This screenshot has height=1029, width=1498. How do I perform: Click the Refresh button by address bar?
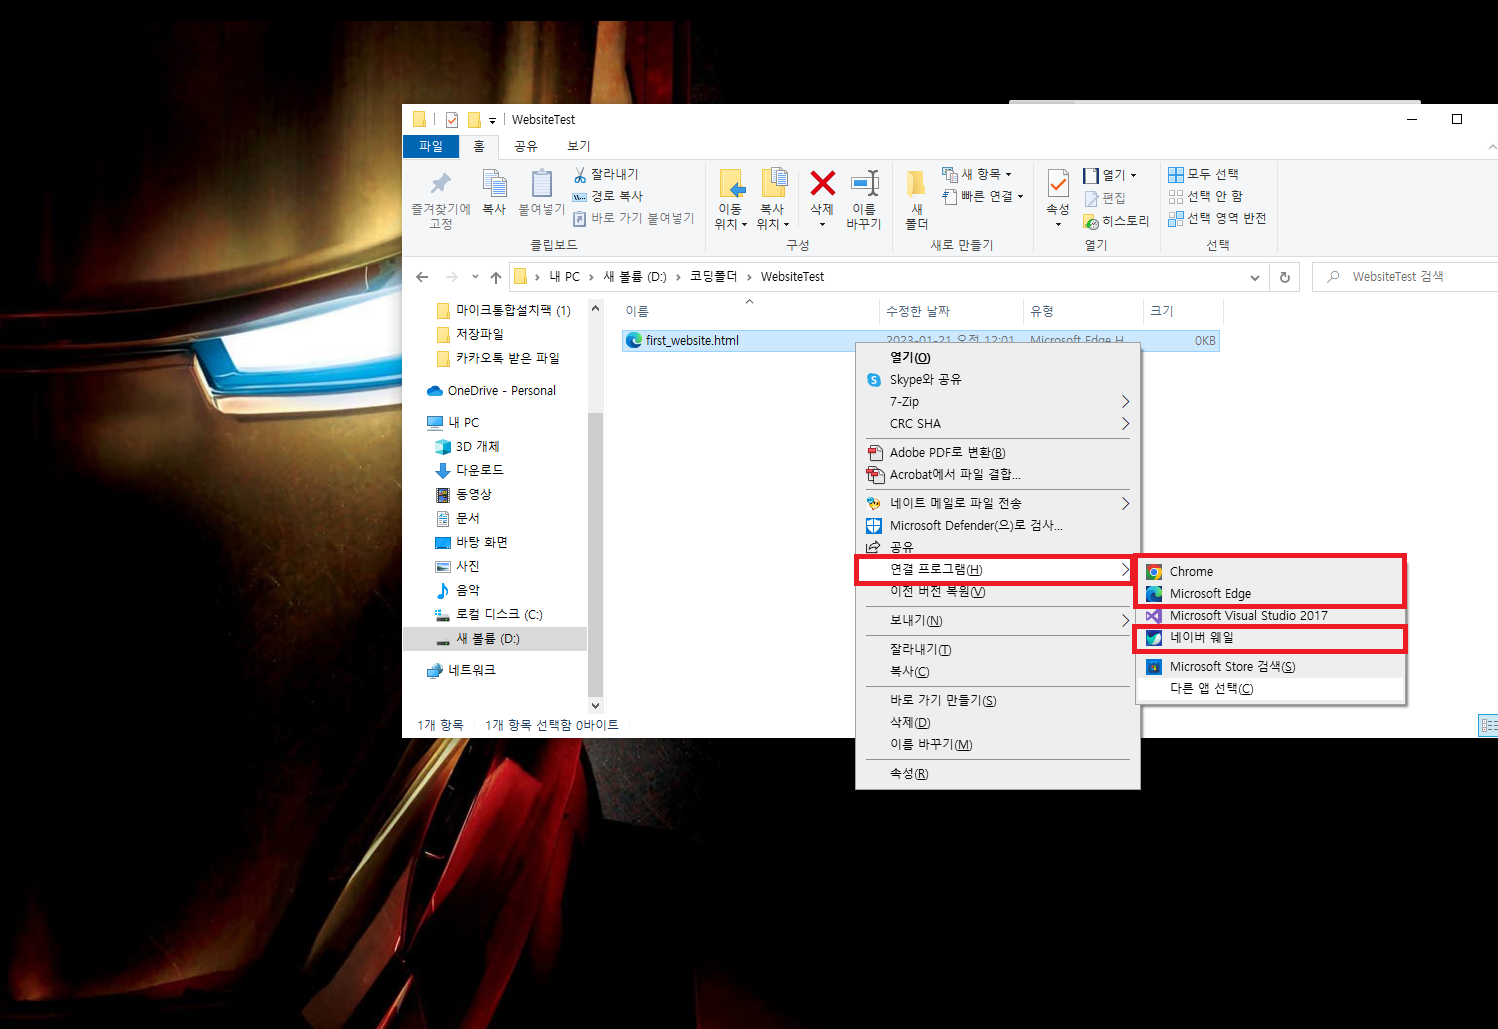[1284, 277]
